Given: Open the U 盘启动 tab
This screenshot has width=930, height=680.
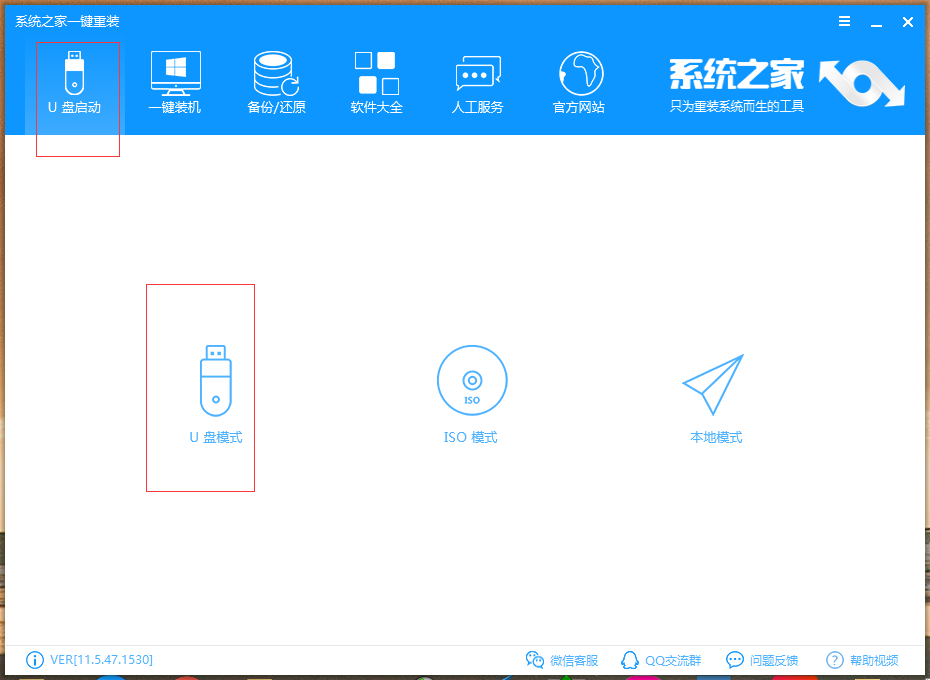Looking at the screenshot, I should coord(75,83).
